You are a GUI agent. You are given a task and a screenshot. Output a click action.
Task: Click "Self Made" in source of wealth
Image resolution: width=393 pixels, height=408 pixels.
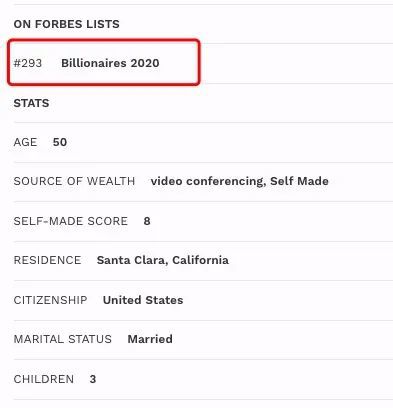[x=299, y=181]
